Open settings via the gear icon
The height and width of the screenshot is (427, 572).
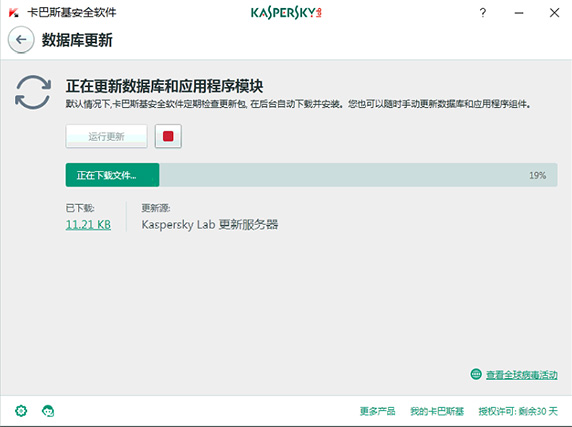pos(21,411)
